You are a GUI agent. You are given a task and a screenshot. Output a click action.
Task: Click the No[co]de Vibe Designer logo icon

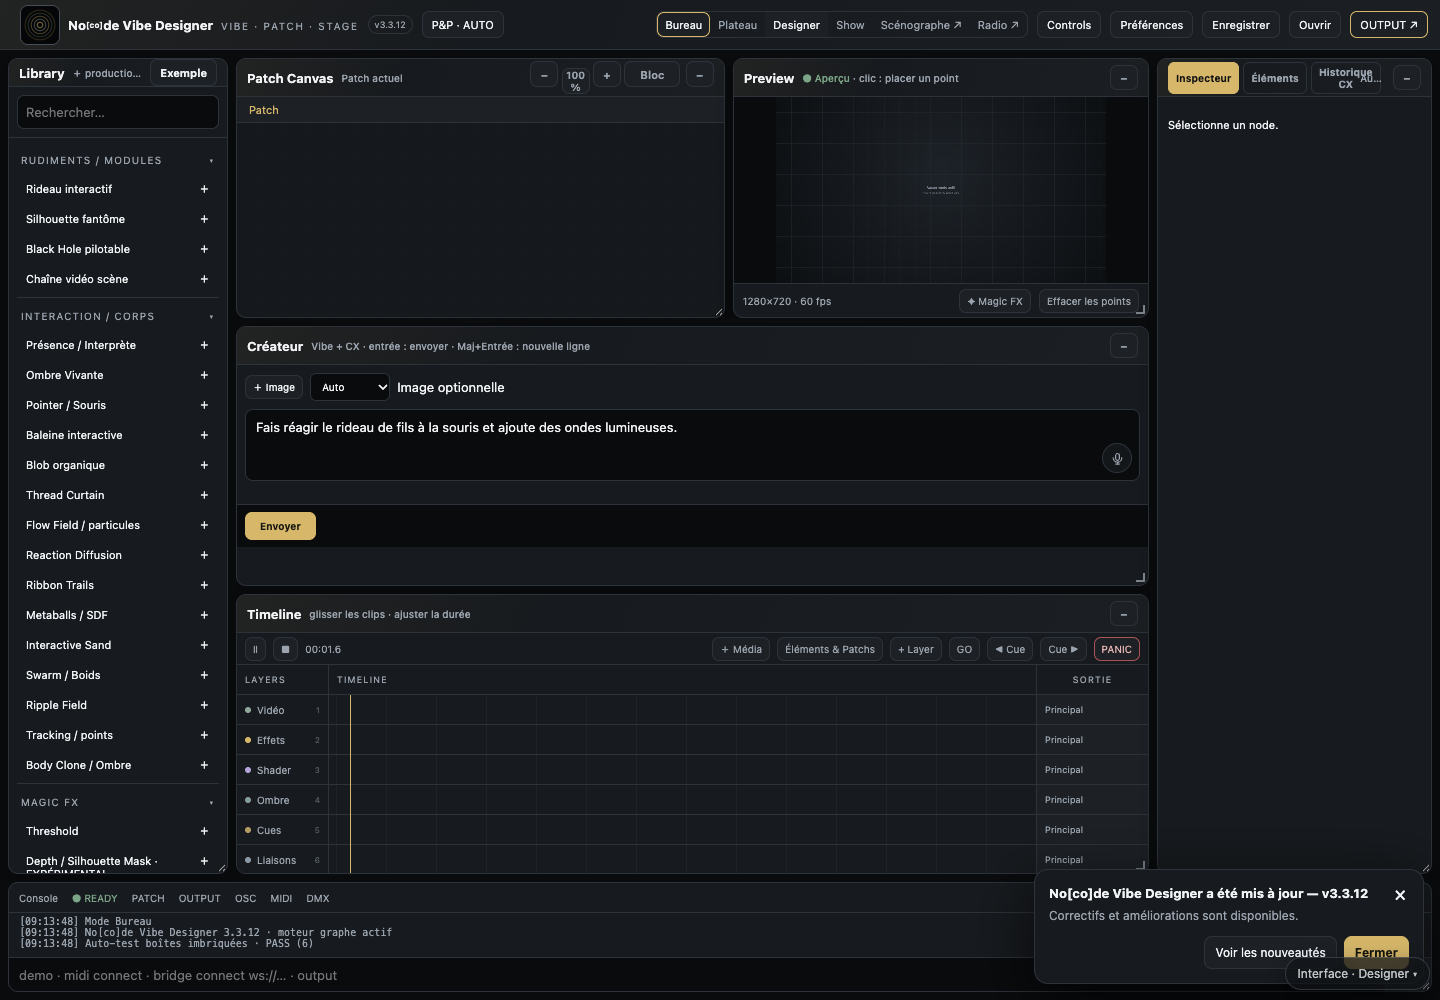click(40, 25)
